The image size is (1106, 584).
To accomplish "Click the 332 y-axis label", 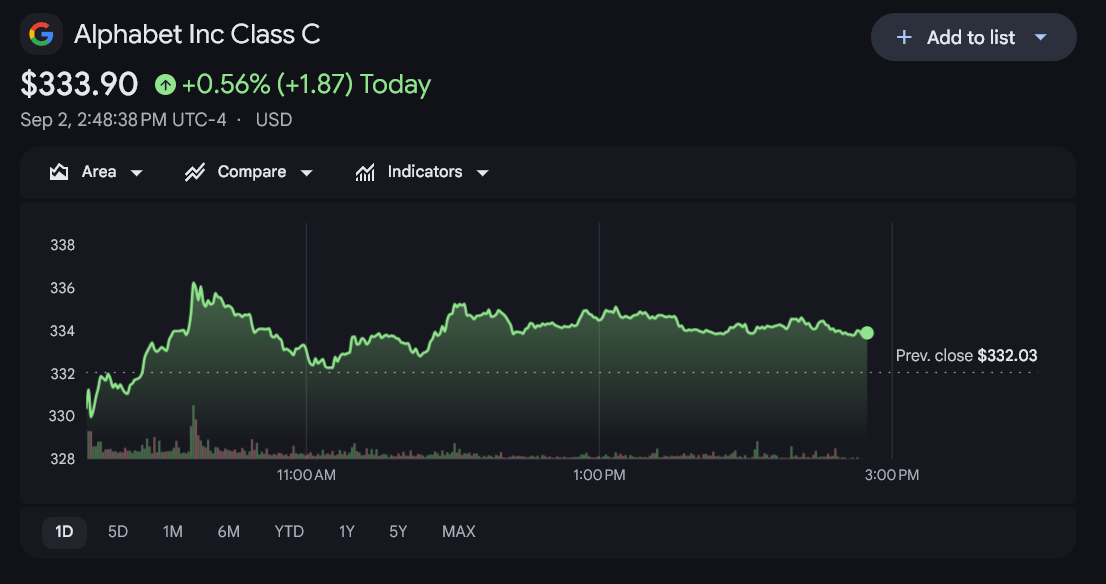I will 62,374.
